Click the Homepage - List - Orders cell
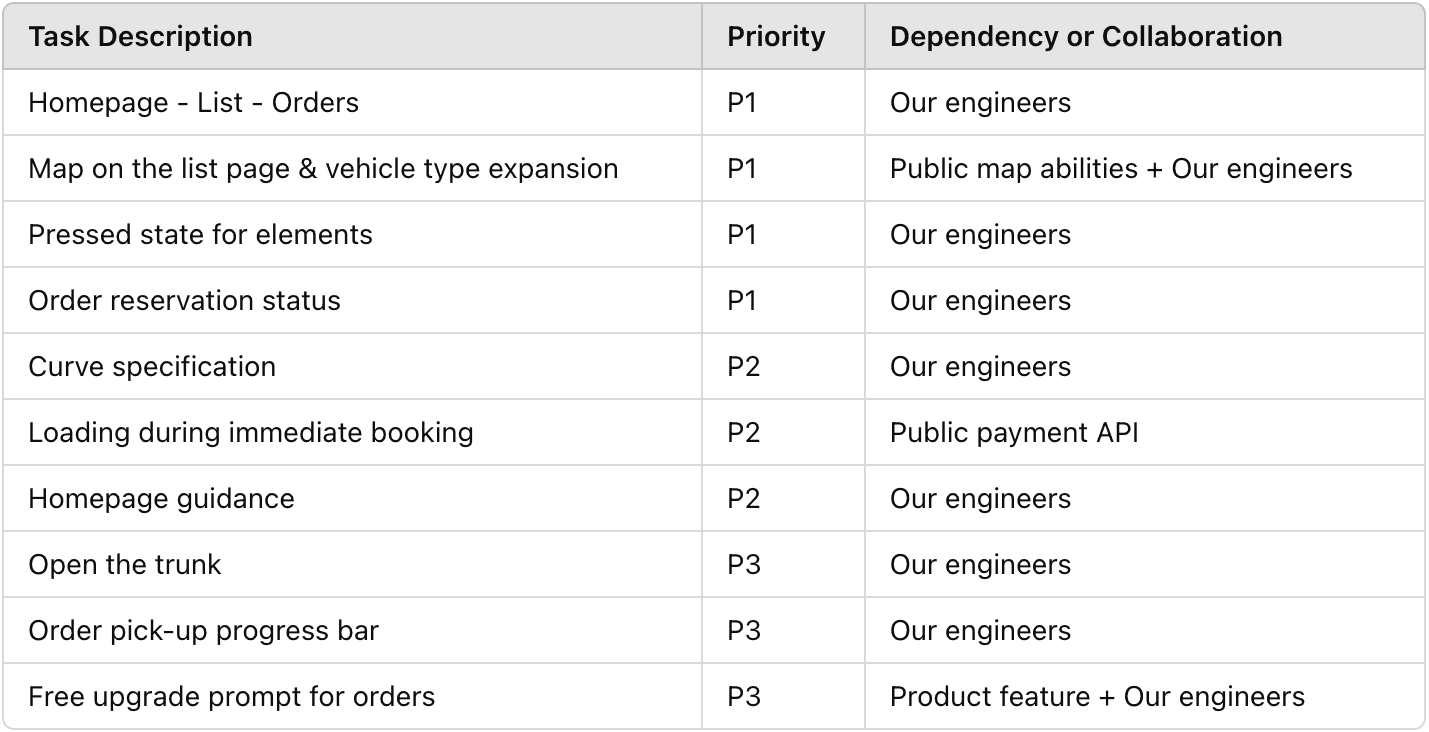 tap(352, 102)
